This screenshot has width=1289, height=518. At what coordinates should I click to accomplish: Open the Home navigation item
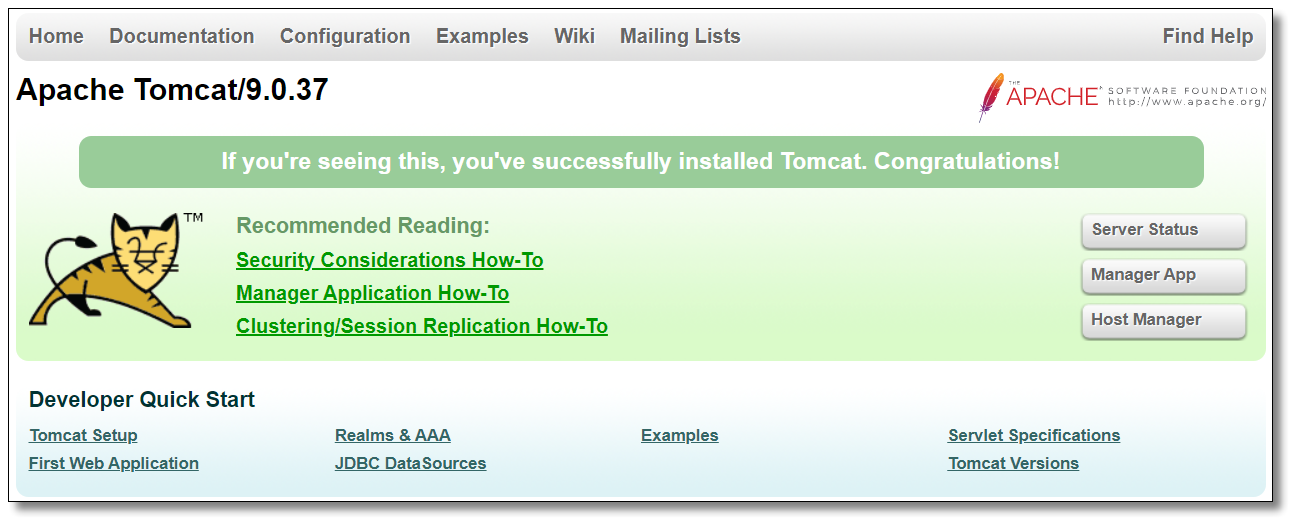click(x=56, y=36)
